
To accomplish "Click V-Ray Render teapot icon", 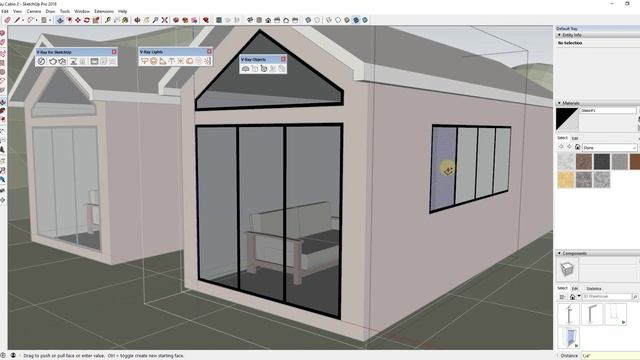I will pyautogui.click(x=53, y=61).
